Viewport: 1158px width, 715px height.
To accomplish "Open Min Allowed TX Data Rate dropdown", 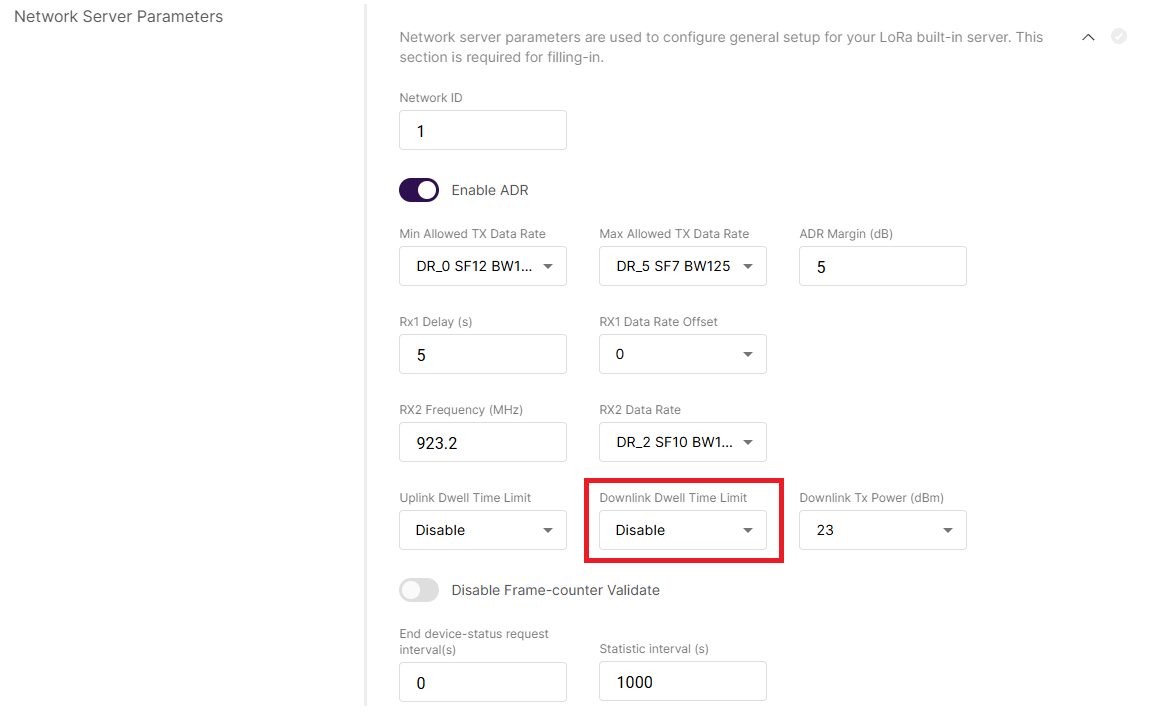I will tap(483, 267).
